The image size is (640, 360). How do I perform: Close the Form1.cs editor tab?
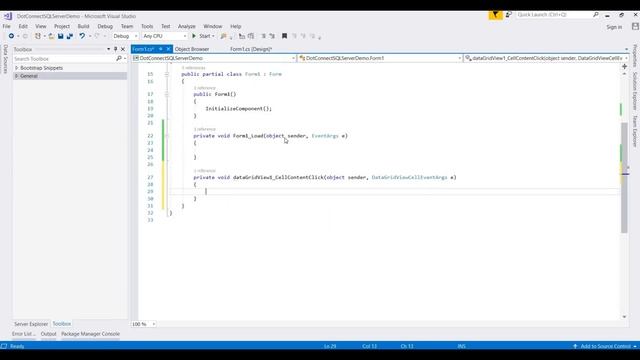[168, 49]
